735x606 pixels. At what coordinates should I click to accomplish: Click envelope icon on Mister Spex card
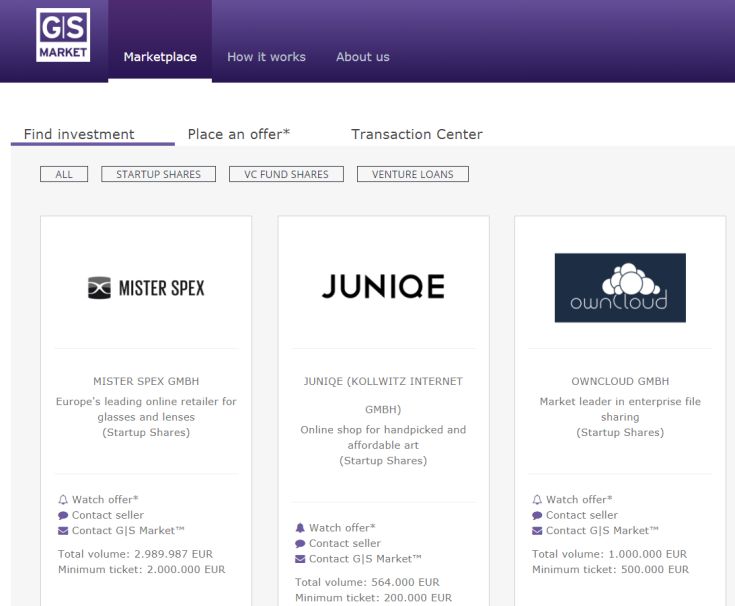click(x=63, y=531)
